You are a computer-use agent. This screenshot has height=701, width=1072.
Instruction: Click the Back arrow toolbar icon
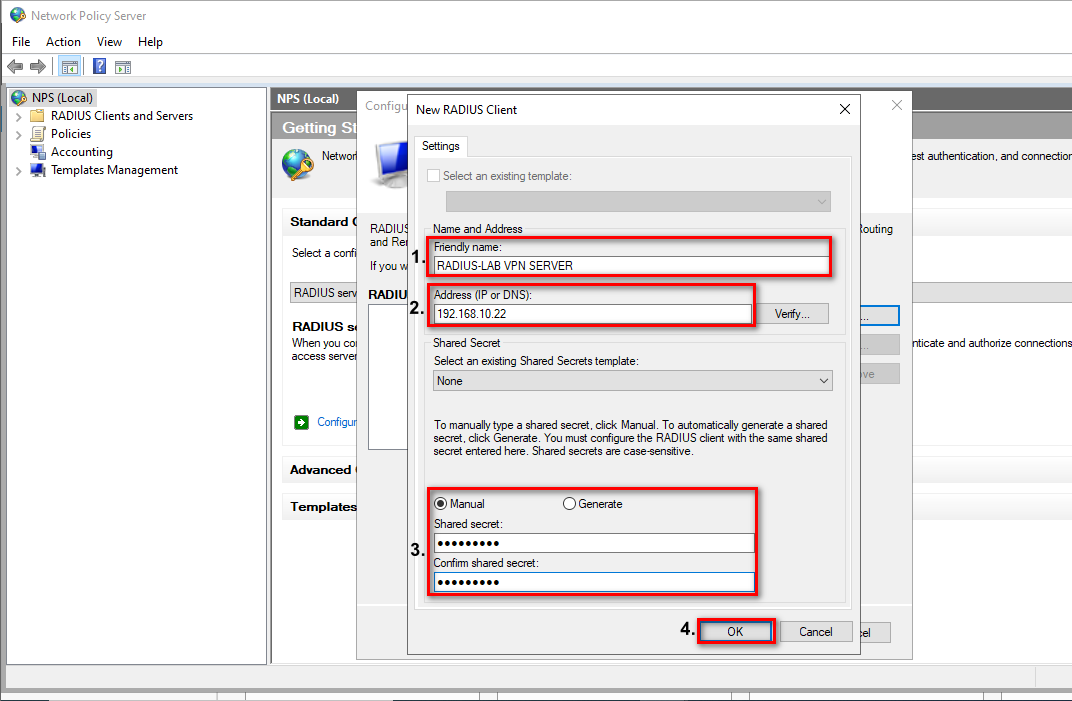click(15, 67)
